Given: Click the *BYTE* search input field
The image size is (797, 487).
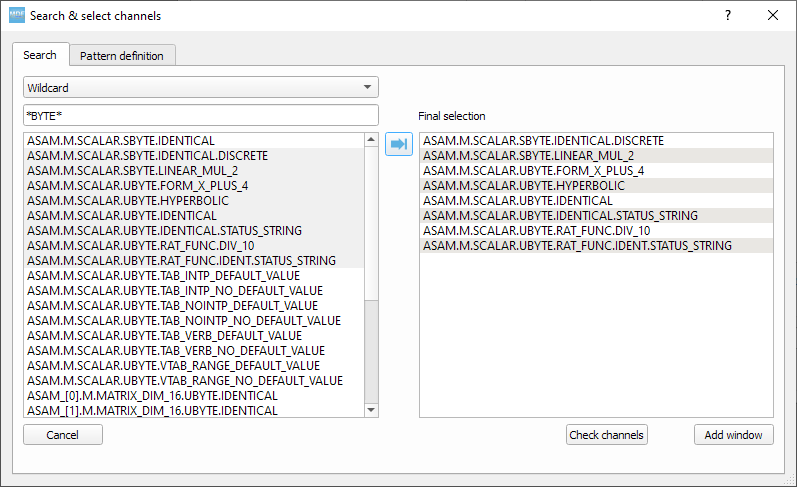Looking at the screenshot, I should [x=201, y=115].
